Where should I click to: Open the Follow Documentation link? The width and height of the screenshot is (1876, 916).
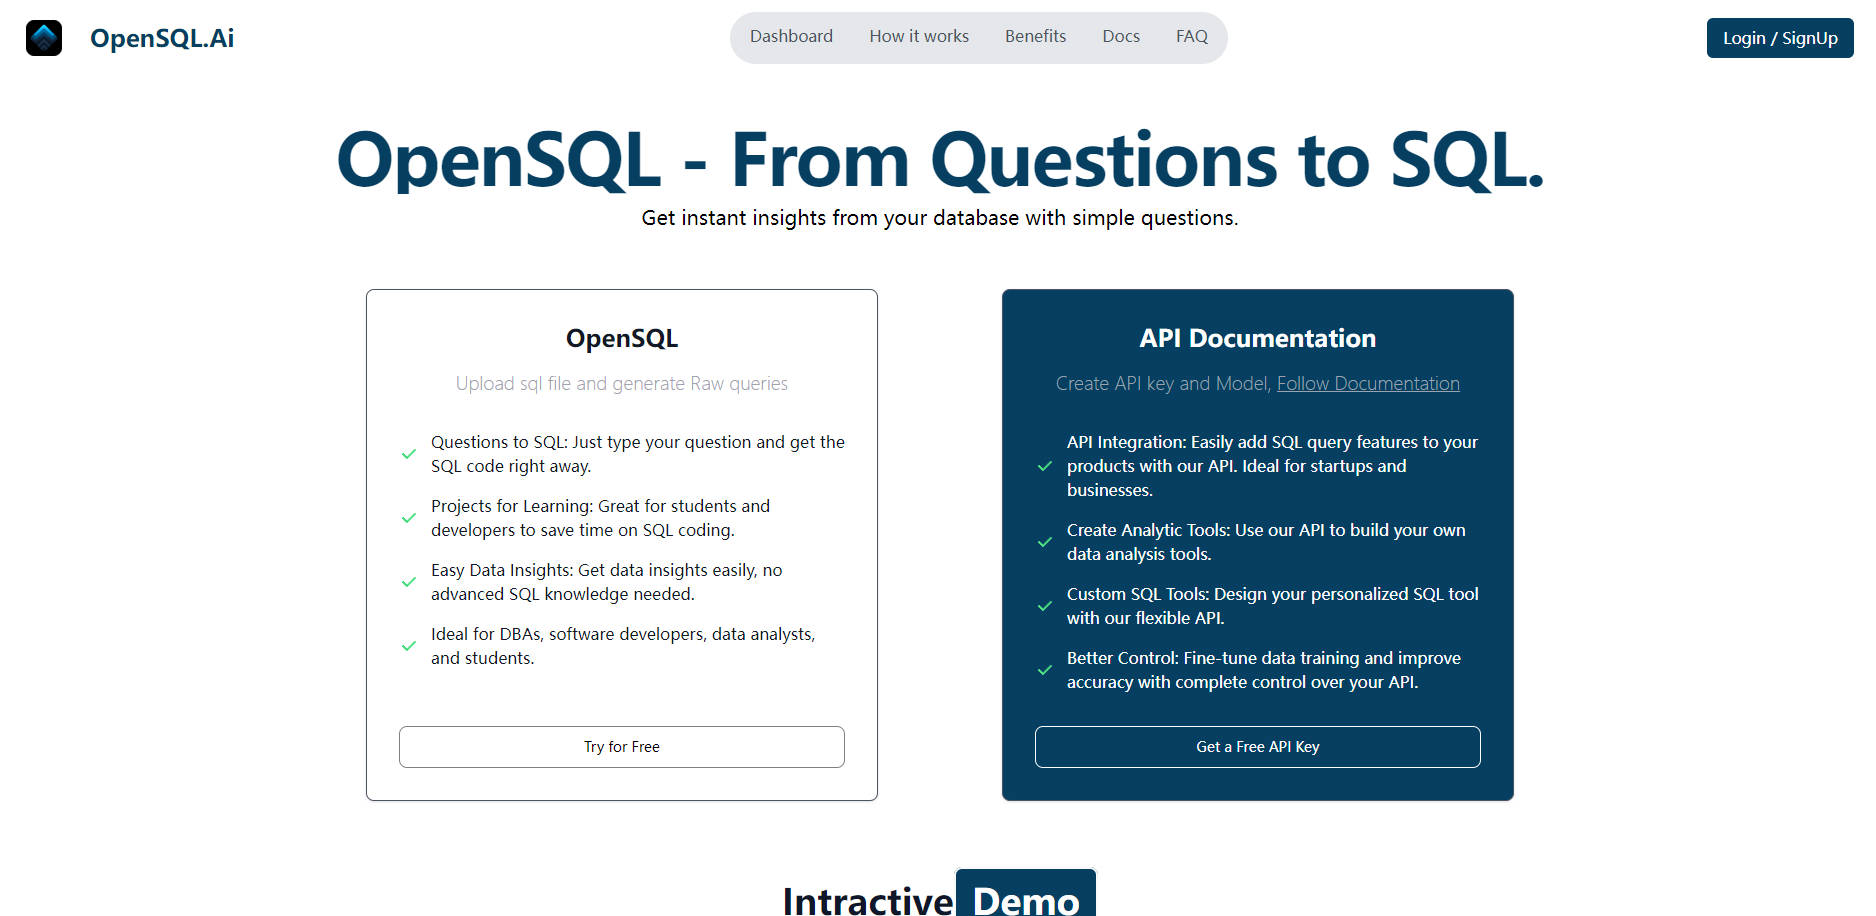tap(1368, 383)
